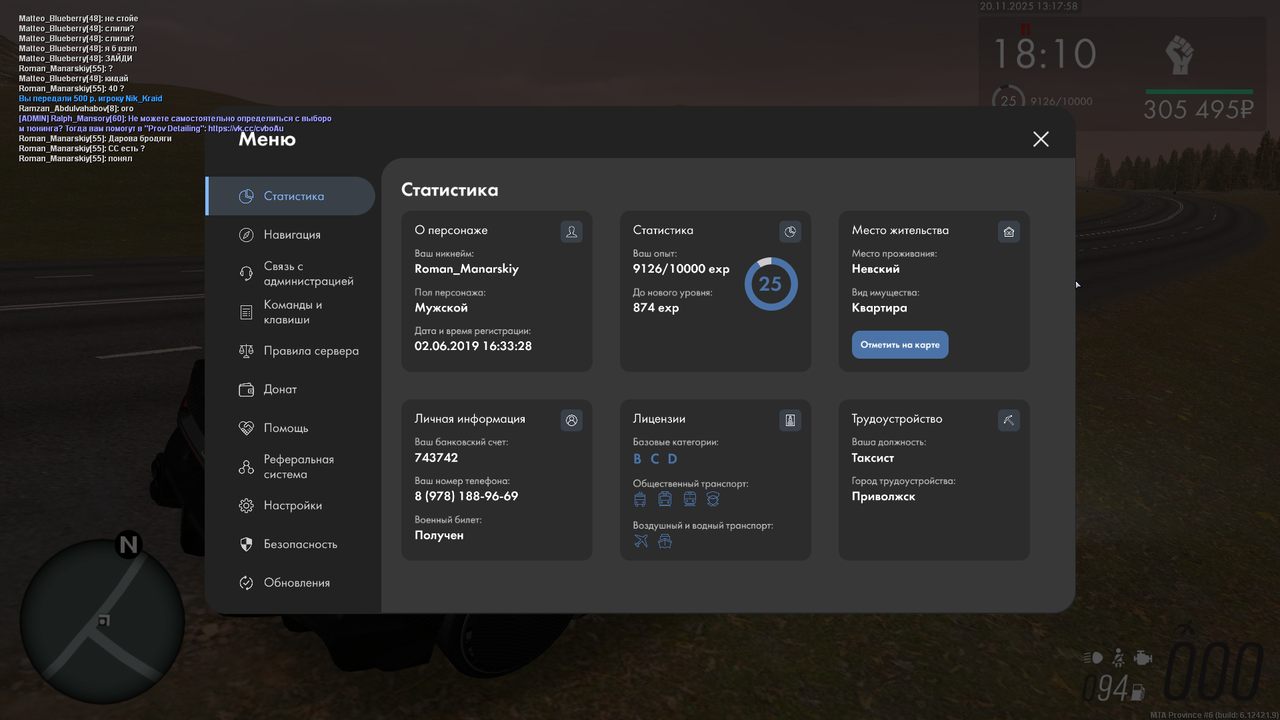
Task: Click the Невский residence value
Action: click(876, 269)
